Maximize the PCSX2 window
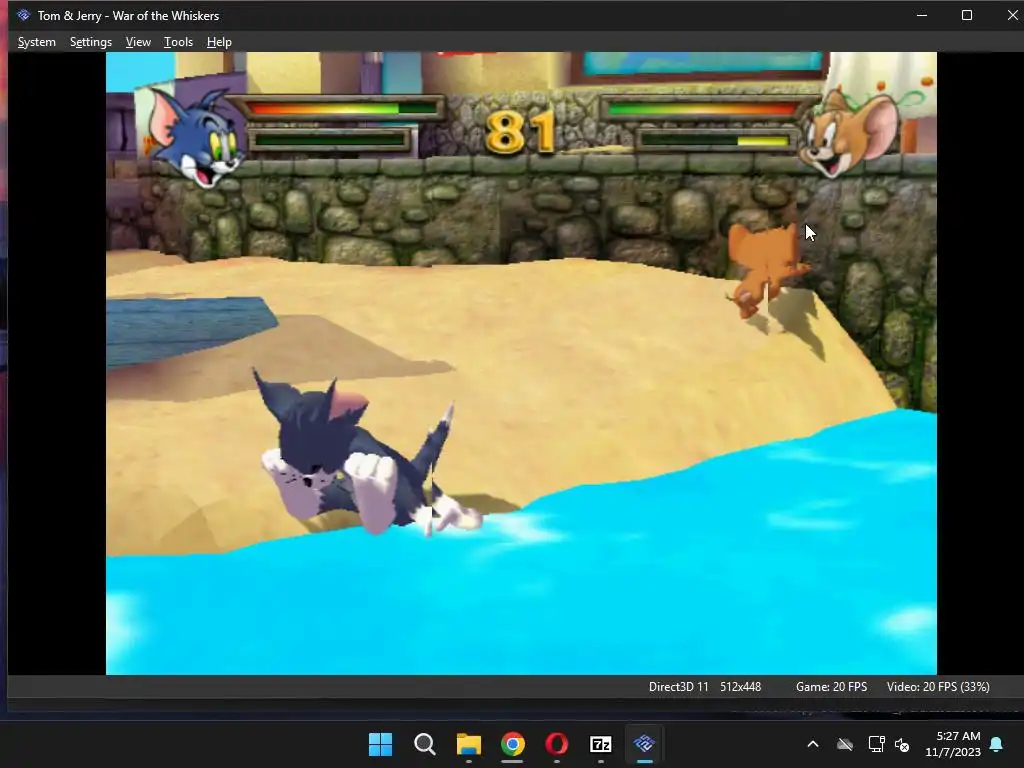Image resolution: width=1024 pixels, height=768 pixels. pos(967,15)
